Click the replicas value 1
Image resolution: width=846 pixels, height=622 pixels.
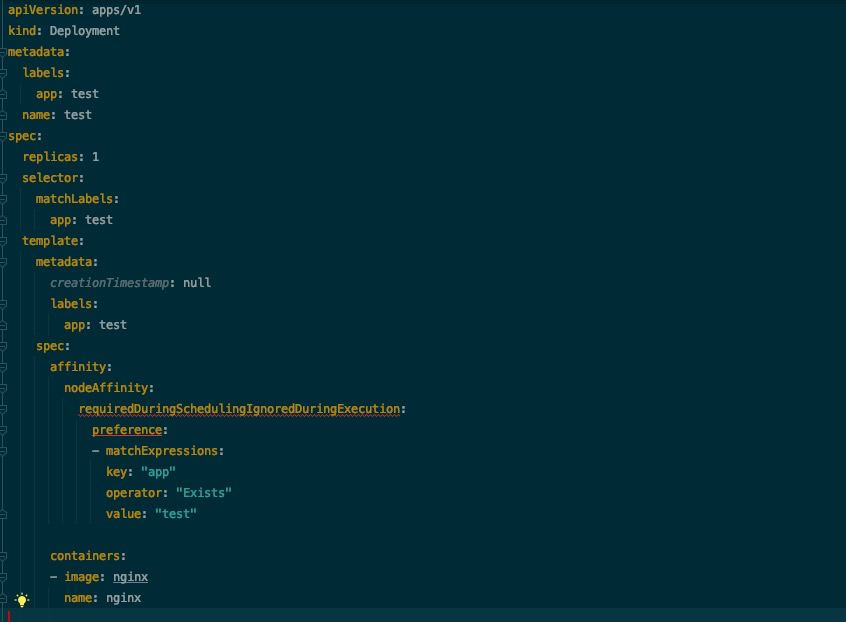(95, 157)
